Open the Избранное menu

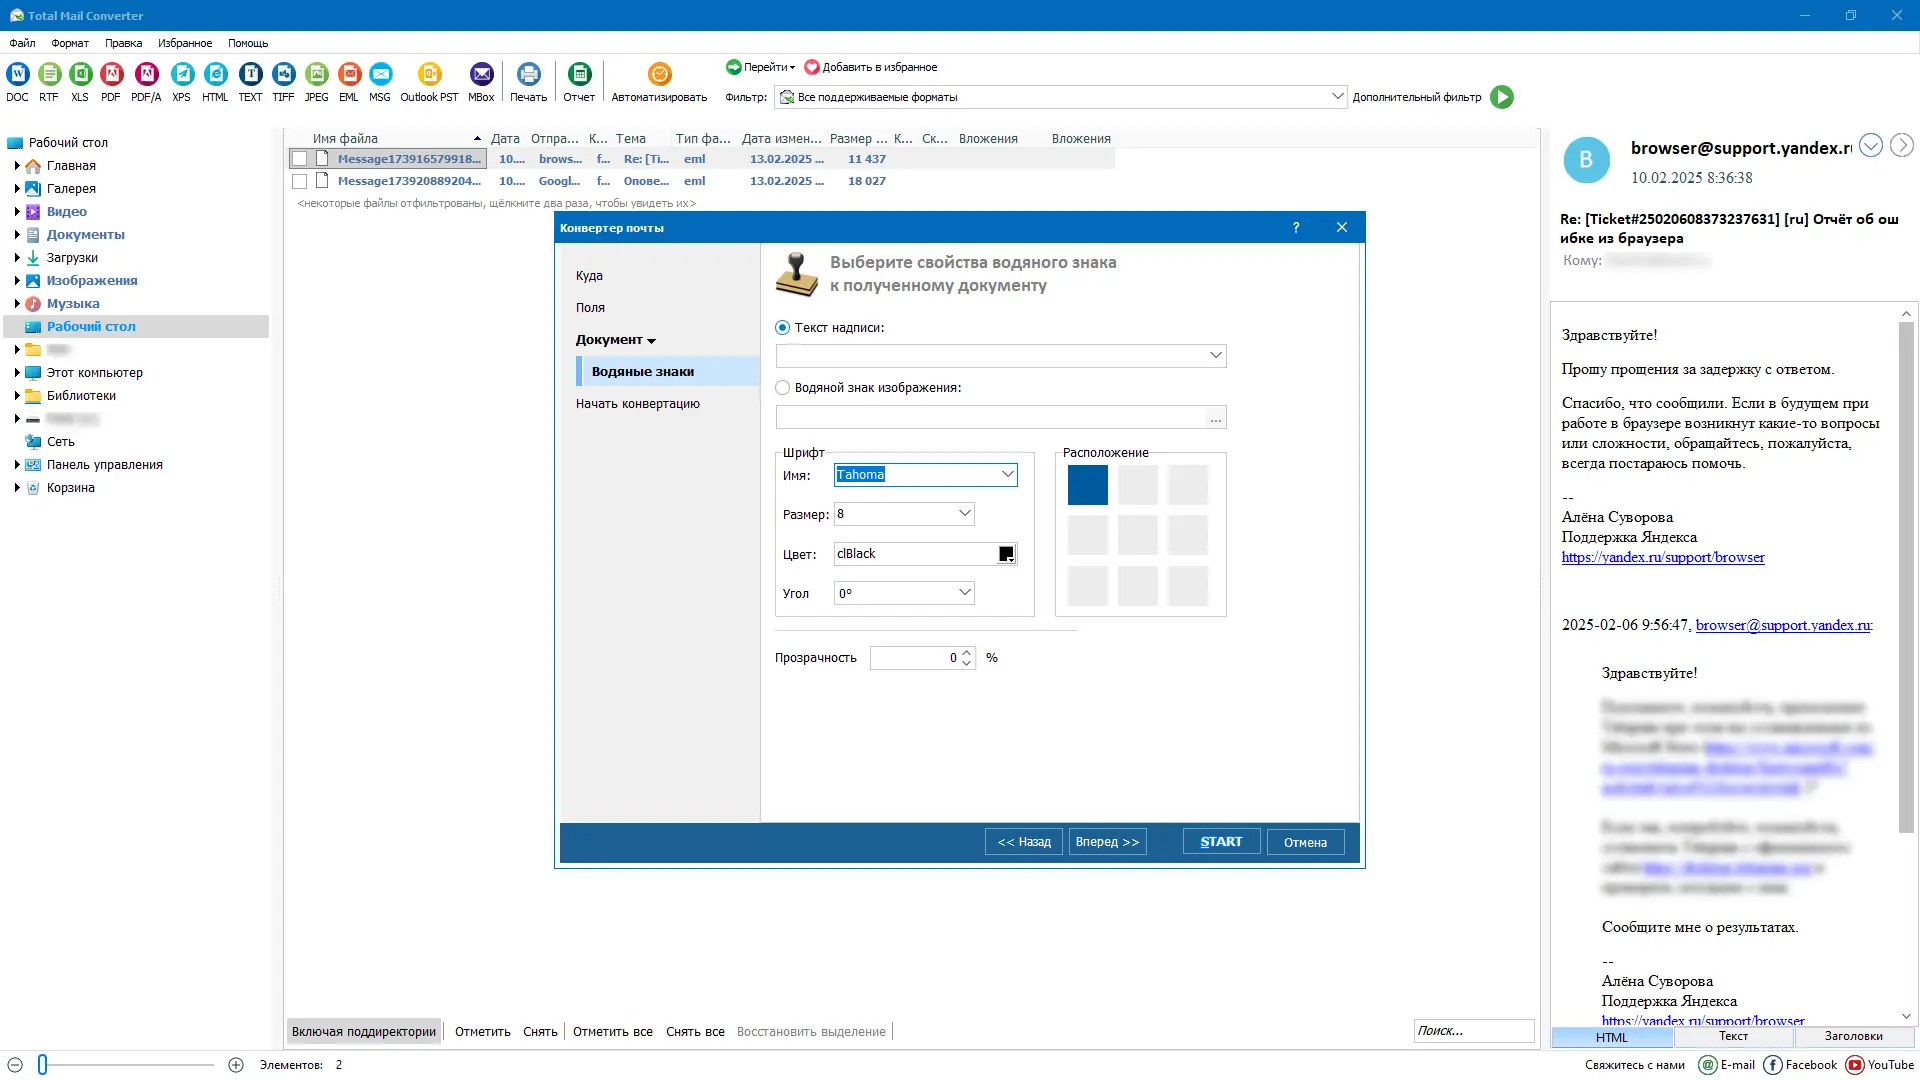tap(185, 43)
